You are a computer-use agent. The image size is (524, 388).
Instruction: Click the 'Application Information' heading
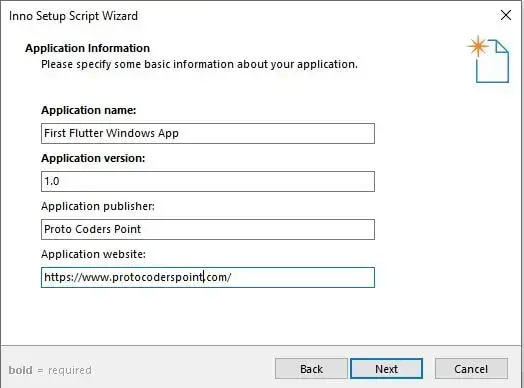[x=88, y=48]
